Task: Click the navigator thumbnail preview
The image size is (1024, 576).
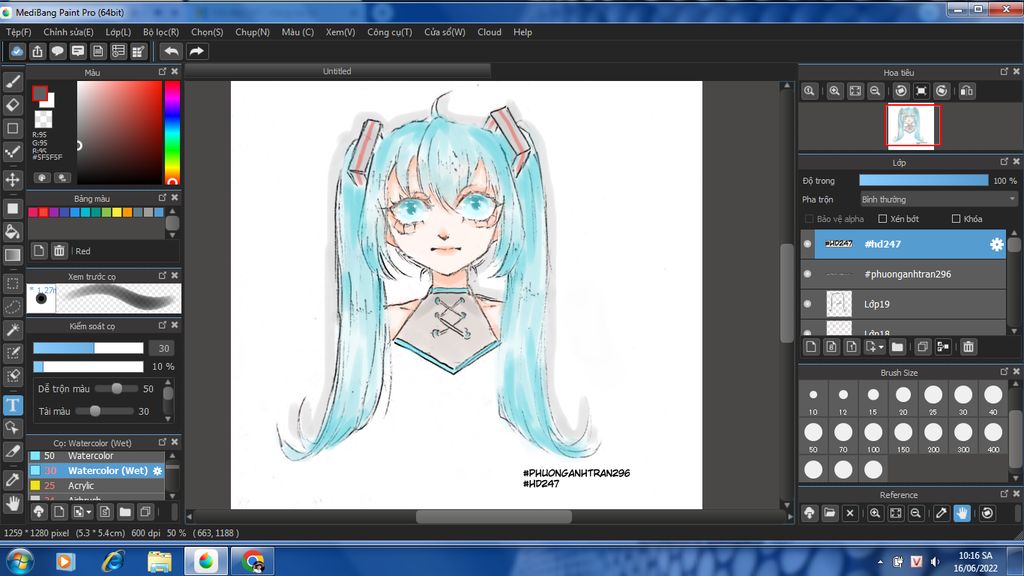Action: pyautogui.click(x=912, y=125)
